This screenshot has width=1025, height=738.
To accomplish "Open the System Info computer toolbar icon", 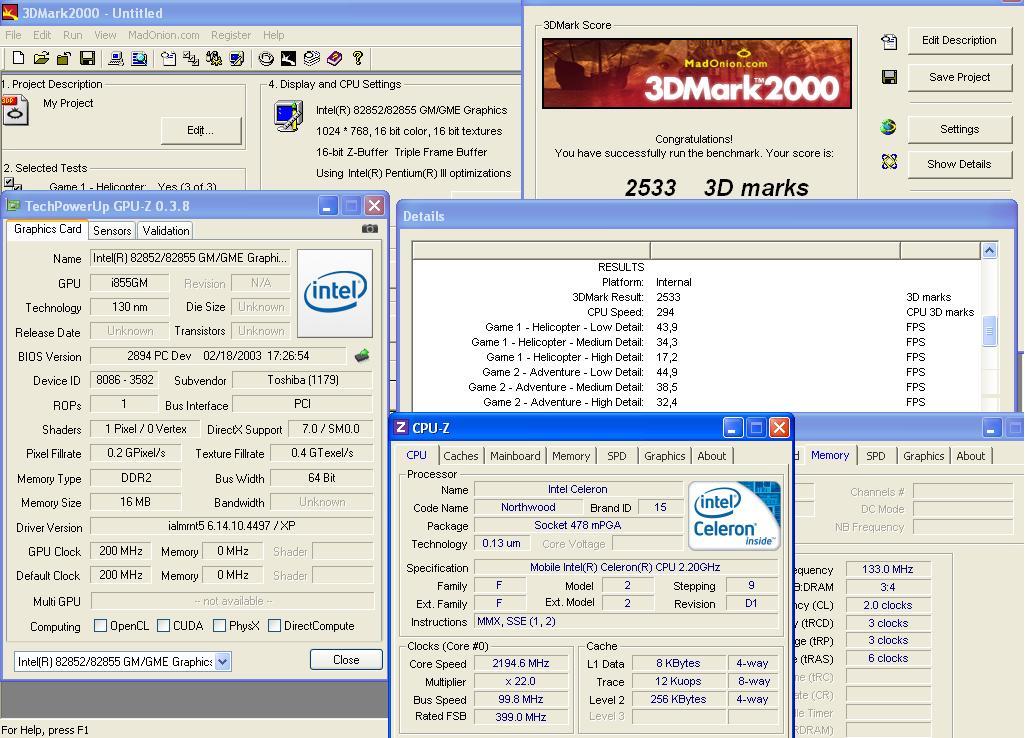I will (x=116, y=58).
